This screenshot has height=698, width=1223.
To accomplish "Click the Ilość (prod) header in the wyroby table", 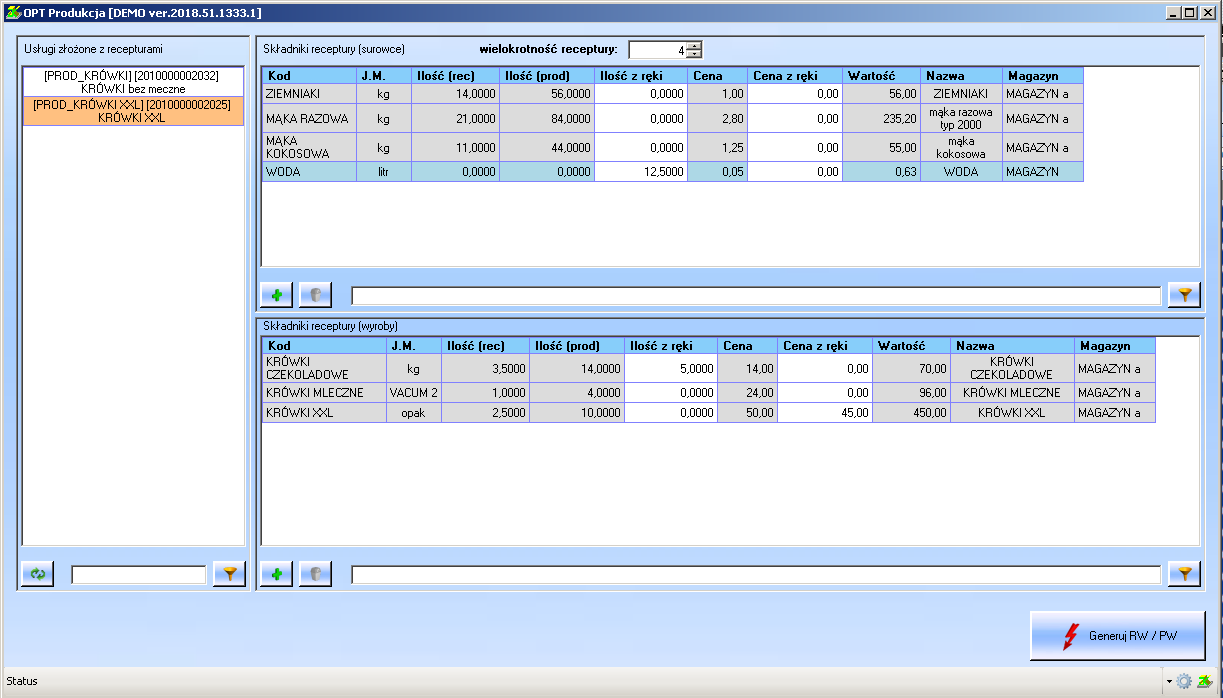I will pos(578,346).
